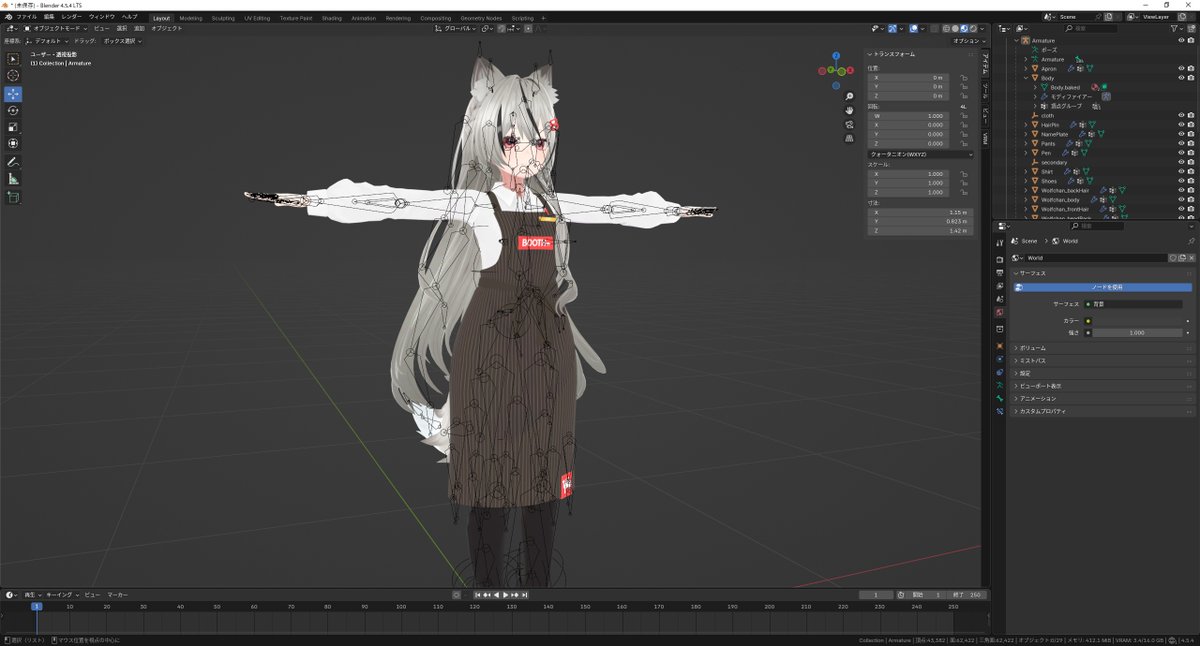Open the Tool properties tab
The image size is (1200, 646).
[1000, 244]
